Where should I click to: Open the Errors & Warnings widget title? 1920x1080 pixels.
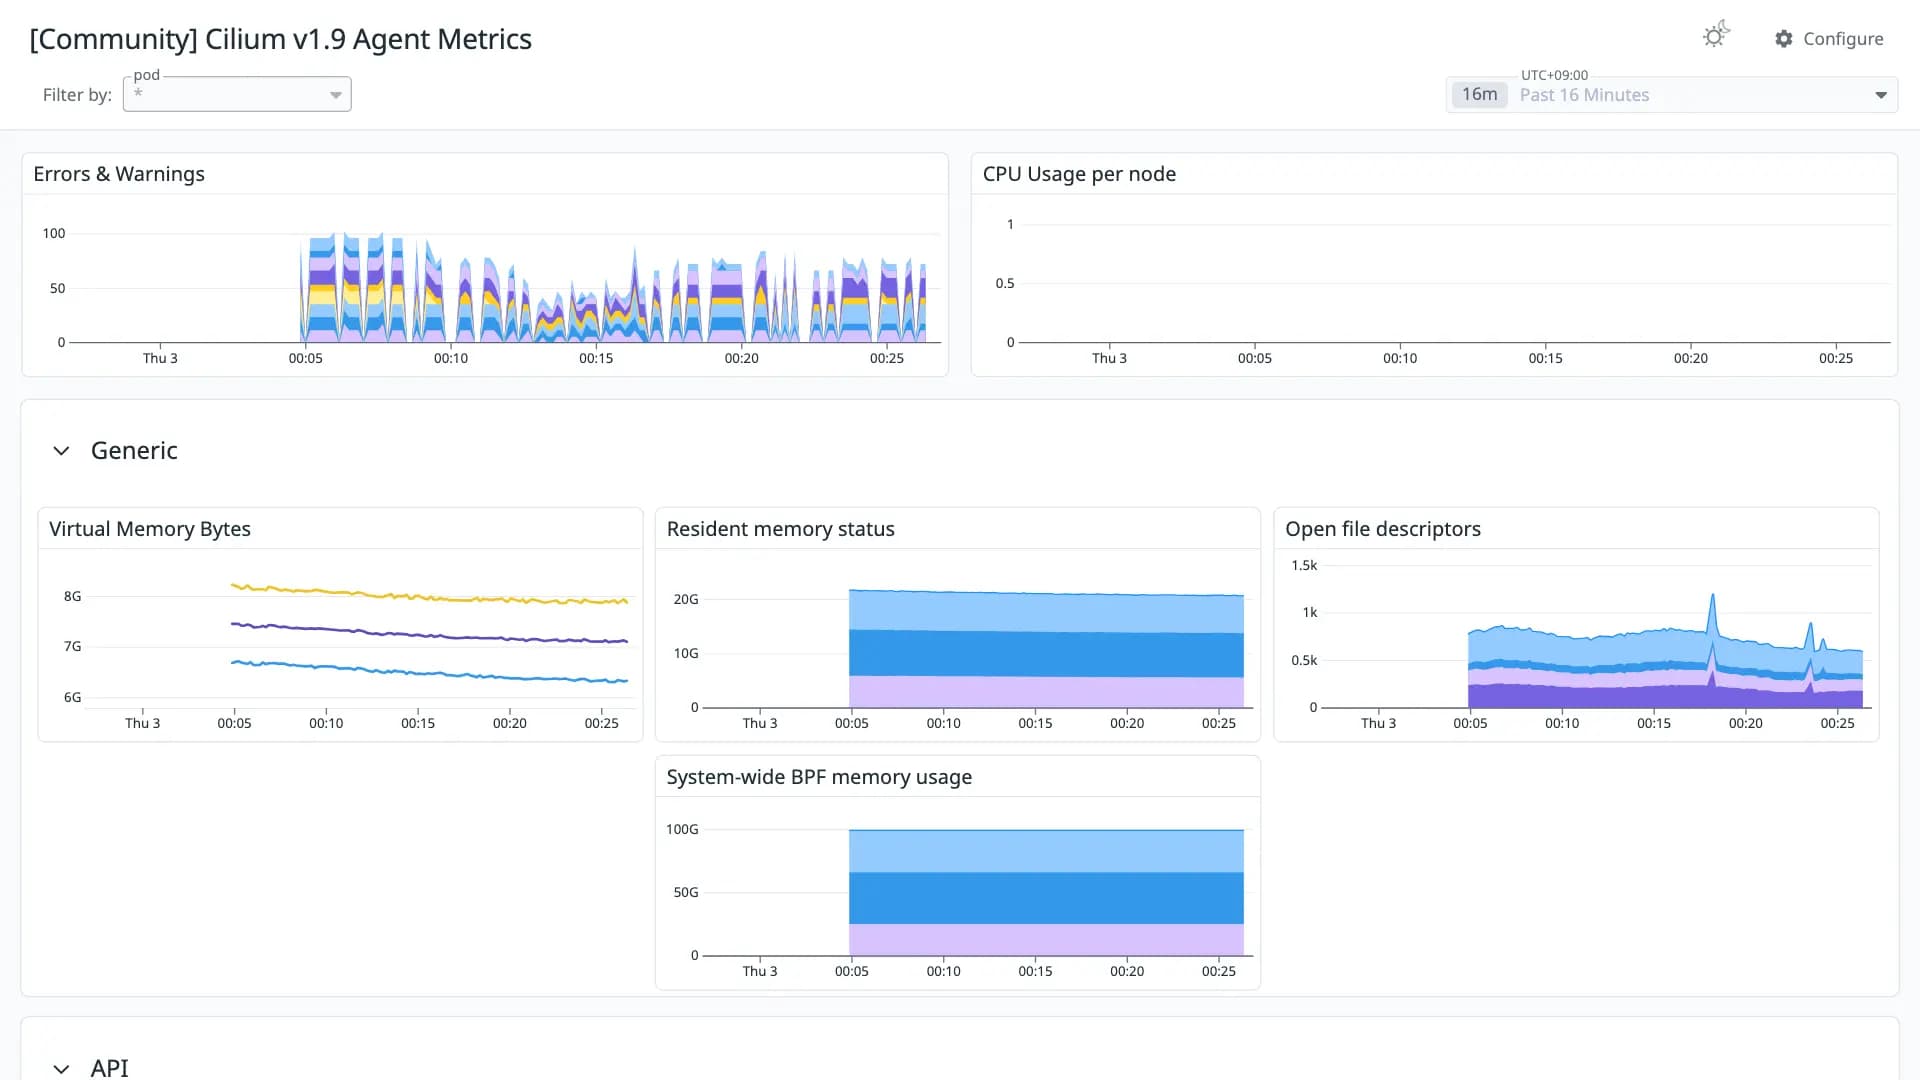pyautogui.click(x=119, y=174)
